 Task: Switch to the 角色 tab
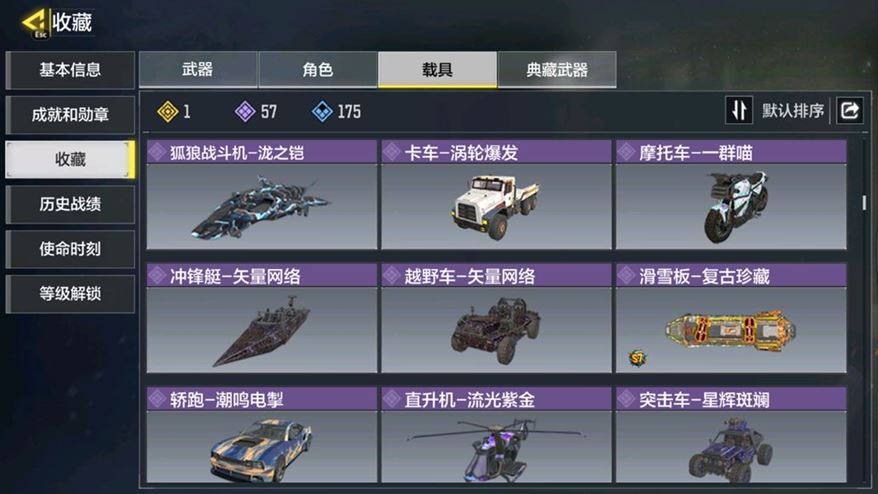317,69
